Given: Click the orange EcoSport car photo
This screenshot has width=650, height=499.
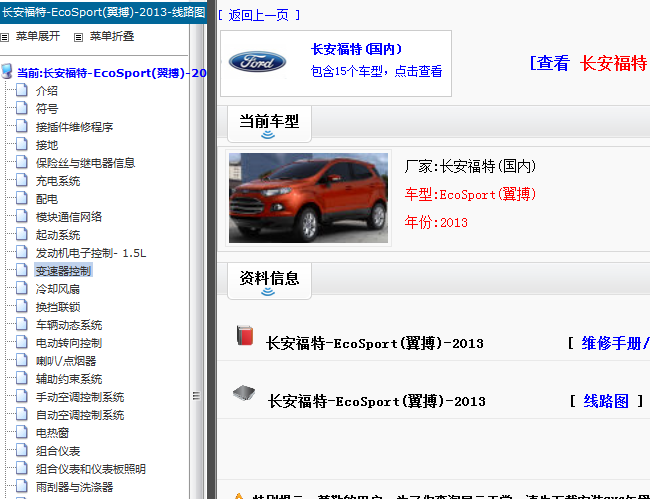Looking at the screenshot, I should pyautogui.click(x=308, y=198).
